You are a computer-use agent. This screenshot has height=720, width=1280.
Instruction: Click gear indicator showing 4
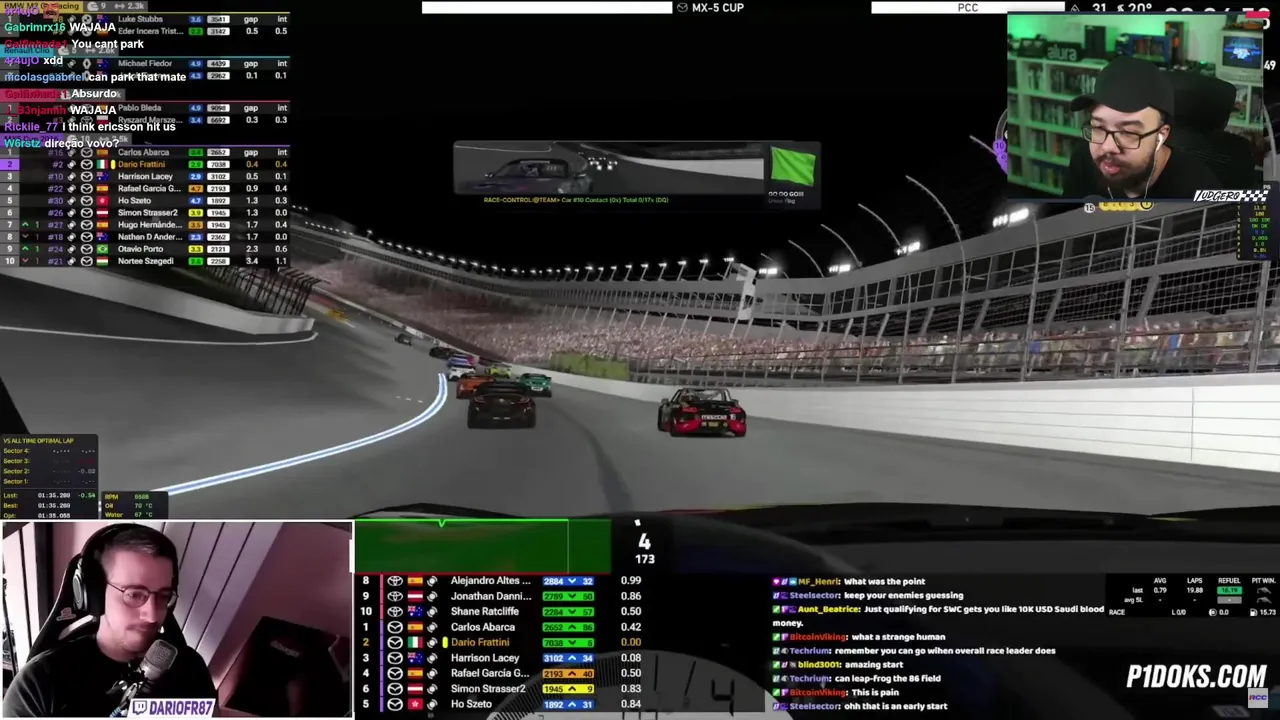click(644, 541)
